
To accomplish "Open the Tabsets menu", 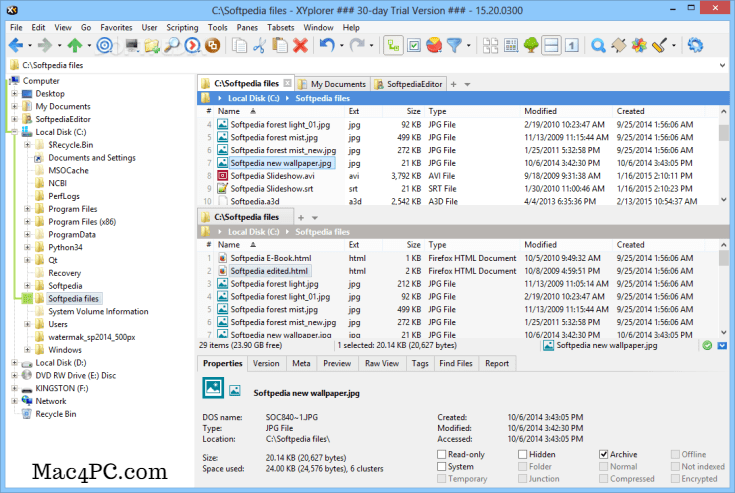I will point(280,27).
